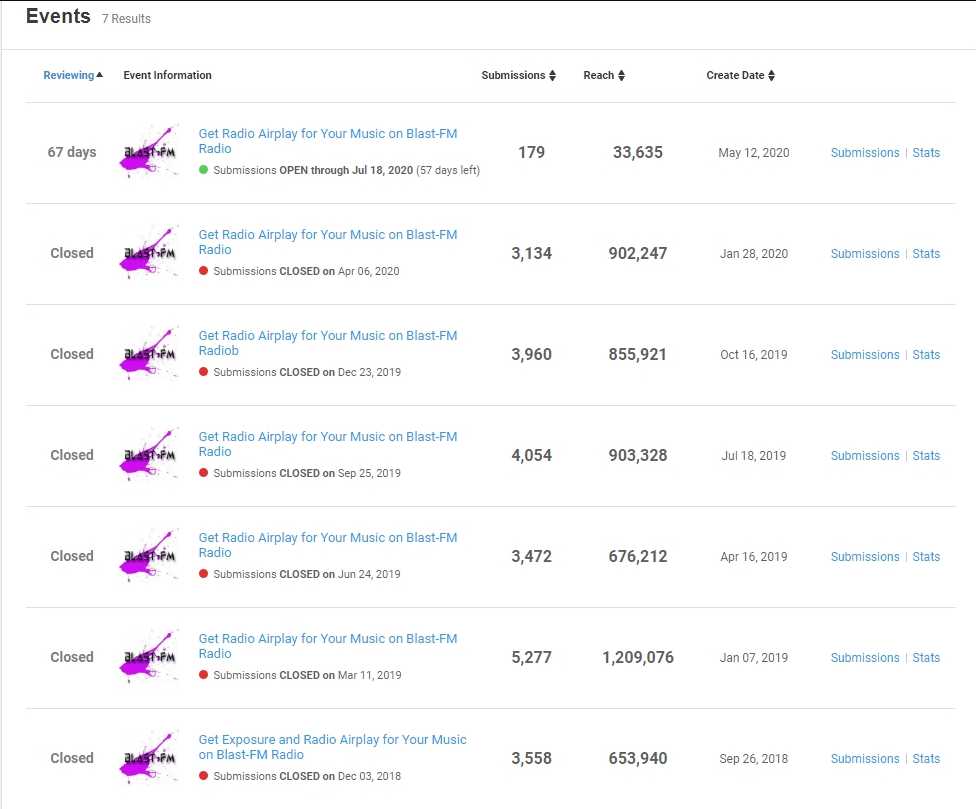976x809 pixels.
Task: Sort by Reach column arrows
Action: pos(621,75)
